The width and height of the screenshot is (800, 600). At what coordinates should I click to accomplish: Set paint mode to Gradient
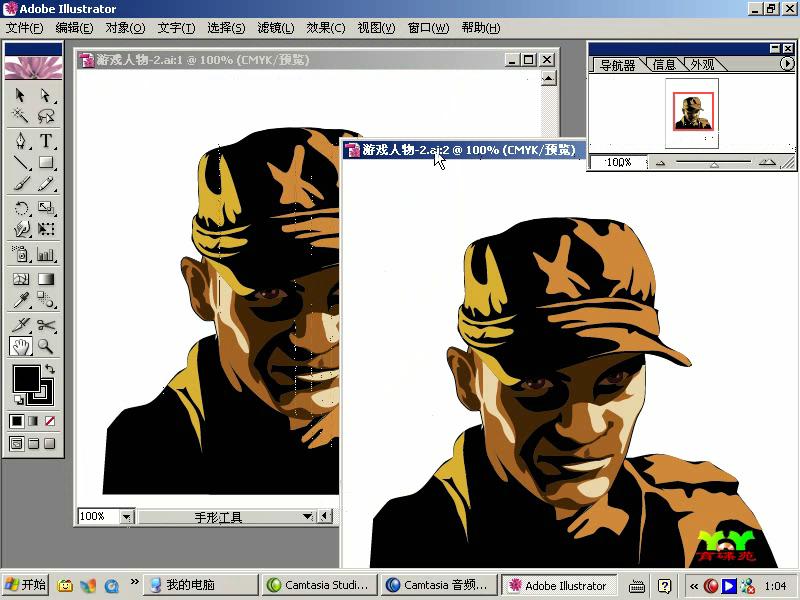coord(33,421)
